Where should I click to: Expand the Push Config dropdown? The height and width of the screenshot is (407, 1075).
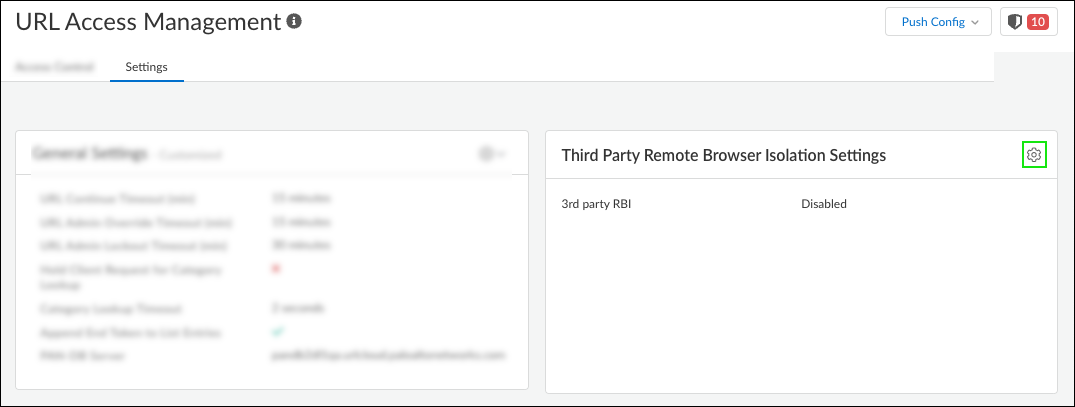(x=937, y=22)
